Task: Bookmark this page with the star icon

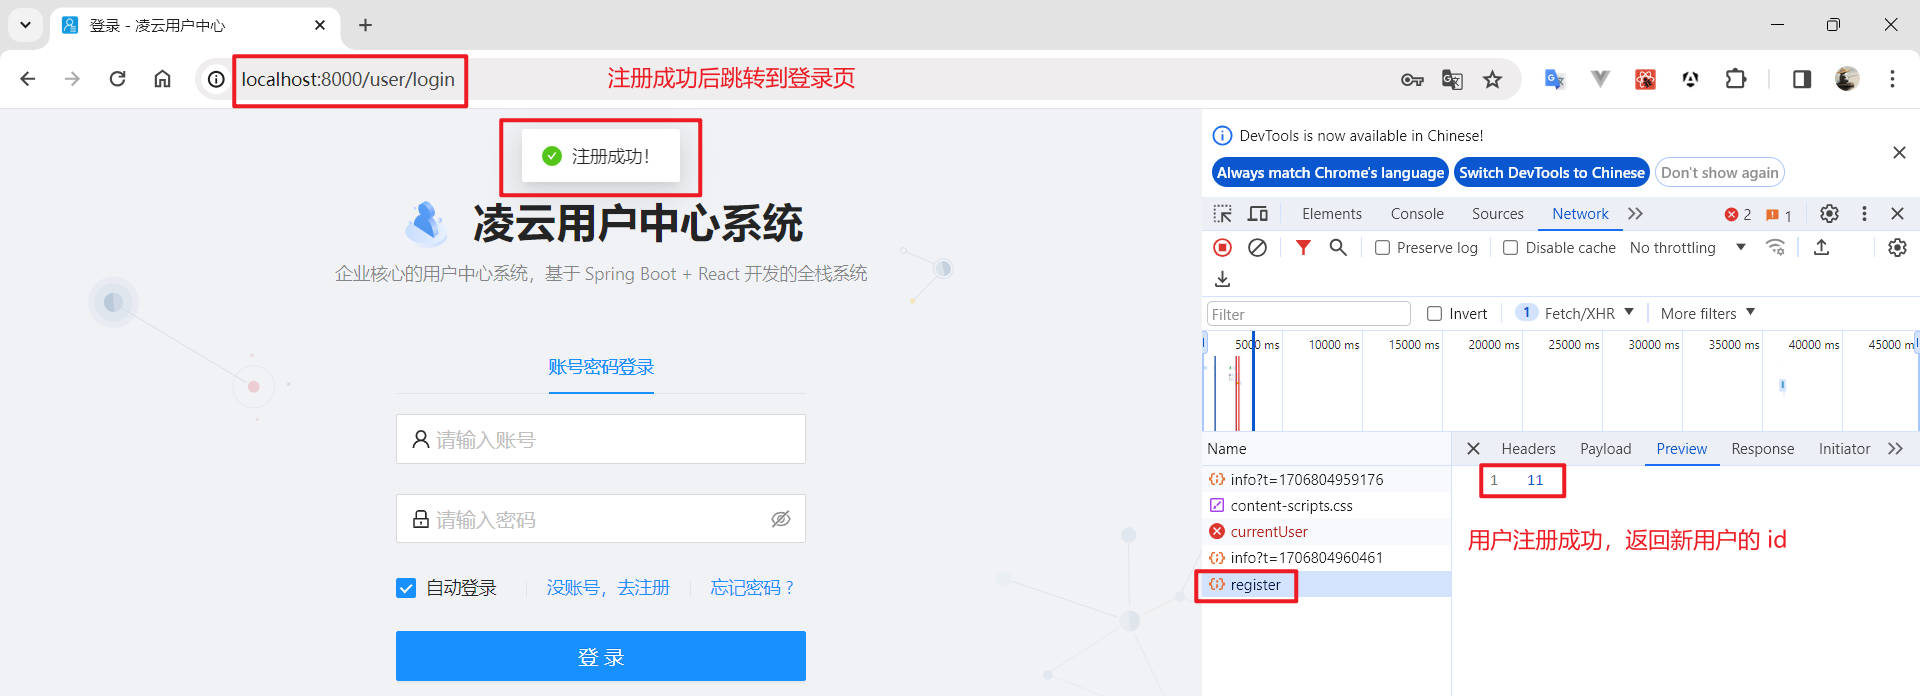Action: click(x=1492, y=80)
